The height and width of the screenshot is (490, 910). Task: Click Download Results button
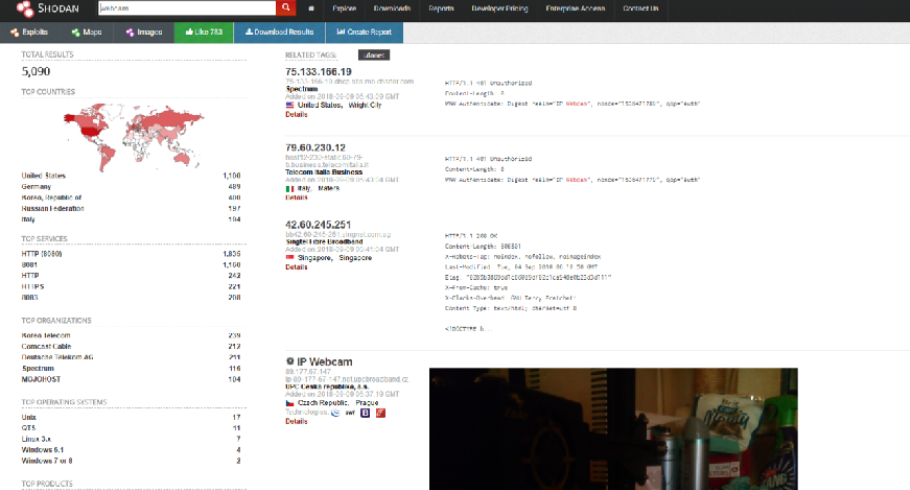pyautogui.click(x=280, y=33)
